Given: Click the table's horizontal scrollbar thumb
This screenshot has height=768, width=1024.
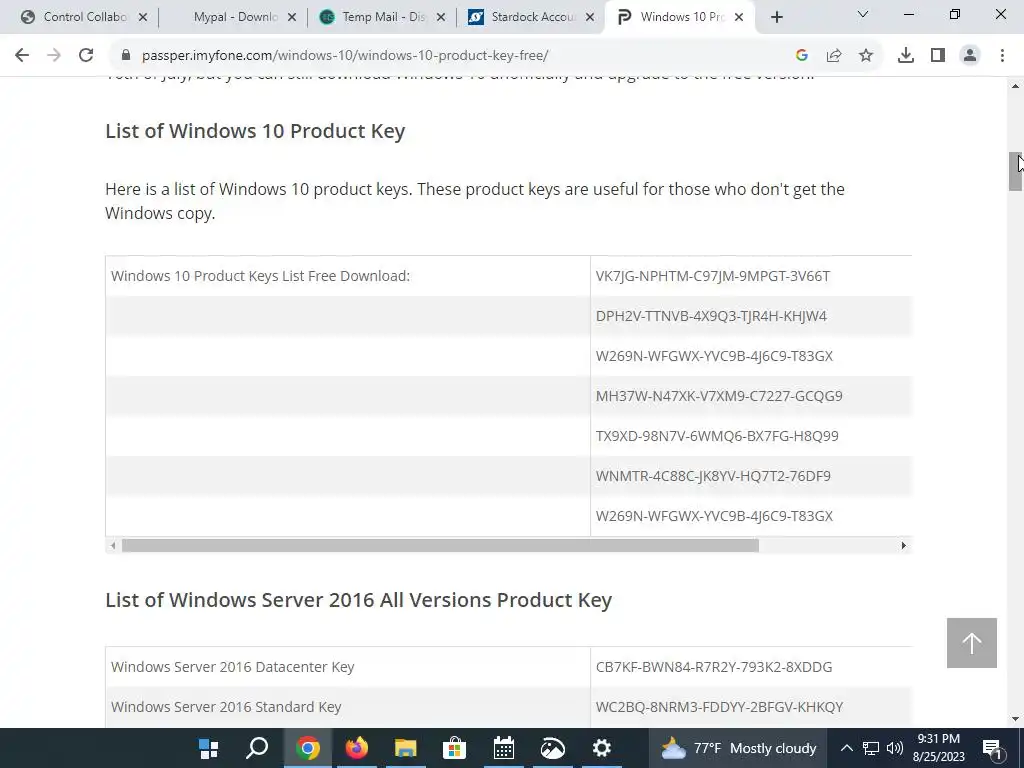Looking at the screenshot, I should 440,545.
